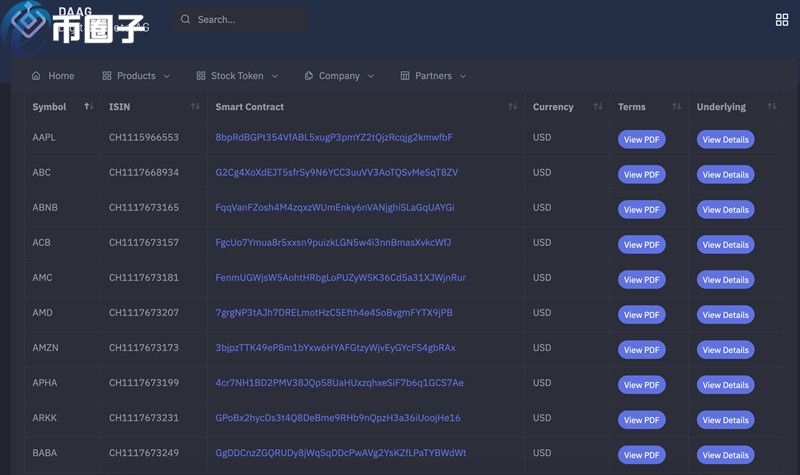Click the Smart Contract column header
This screenshot has width=800, height=475.
[x=249, y=107]
